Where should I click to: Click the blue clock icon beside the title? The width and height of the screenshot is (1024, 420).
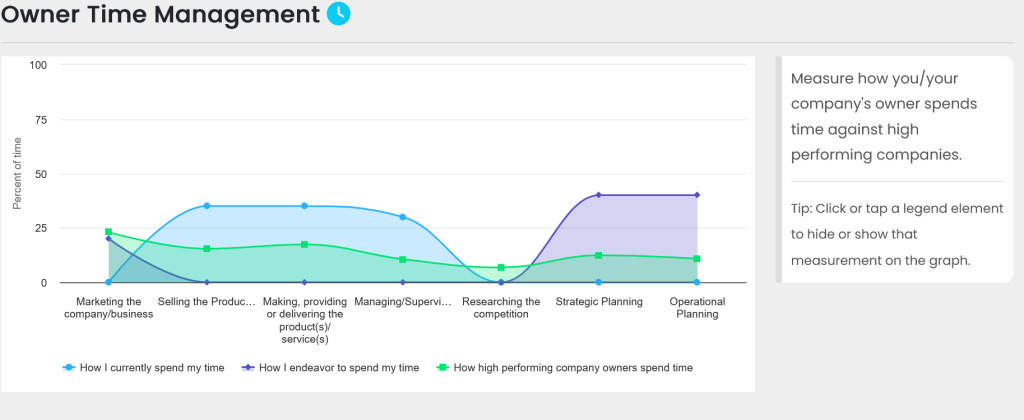click(x=339, y=13)
